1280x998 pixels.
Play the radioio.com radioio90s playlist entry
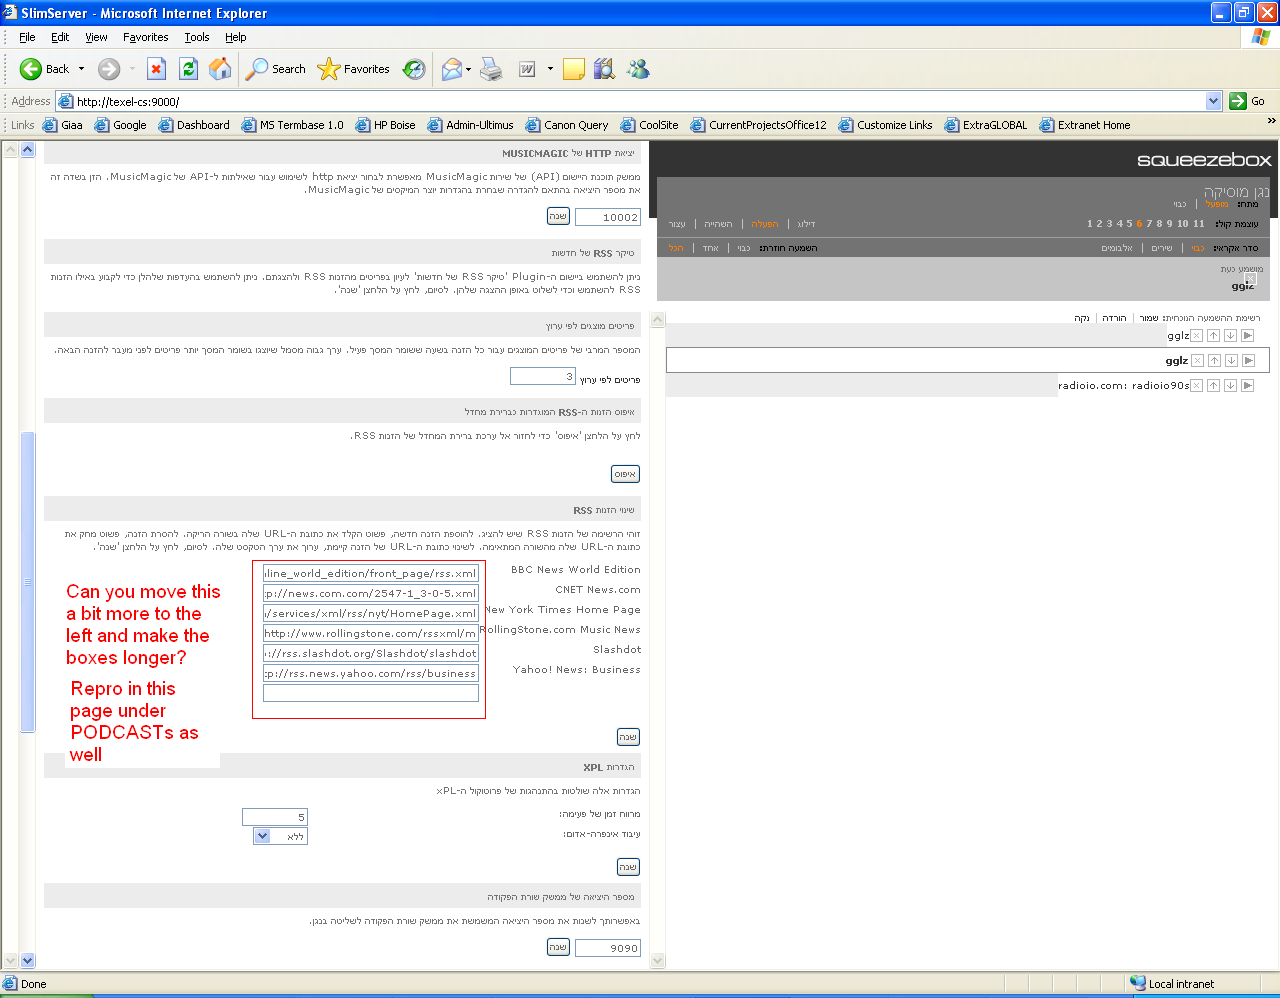pyautogui.click(x=1247, y=386)
